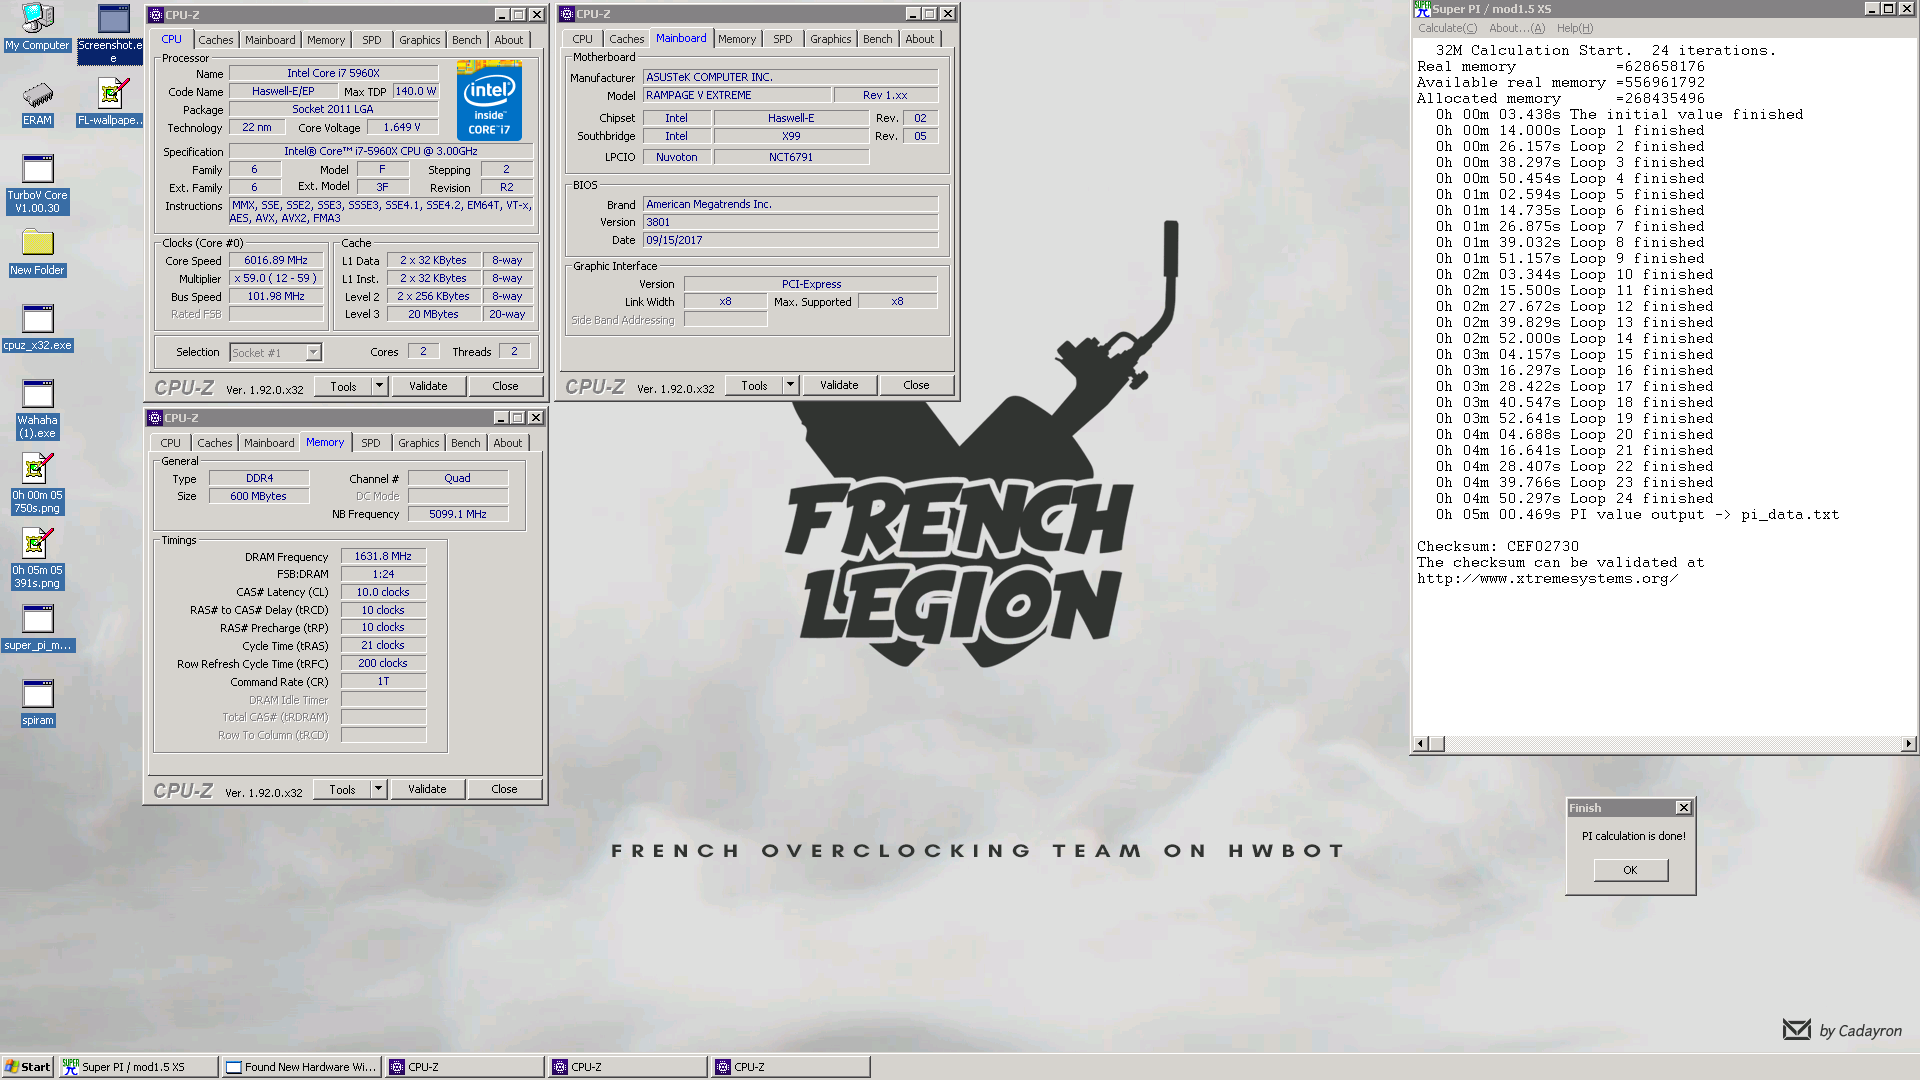Image resolution: width=1920 pixels, height=1080 pixels.
Task: Launch spiram desktop icon
Action: tap(37, 703)
